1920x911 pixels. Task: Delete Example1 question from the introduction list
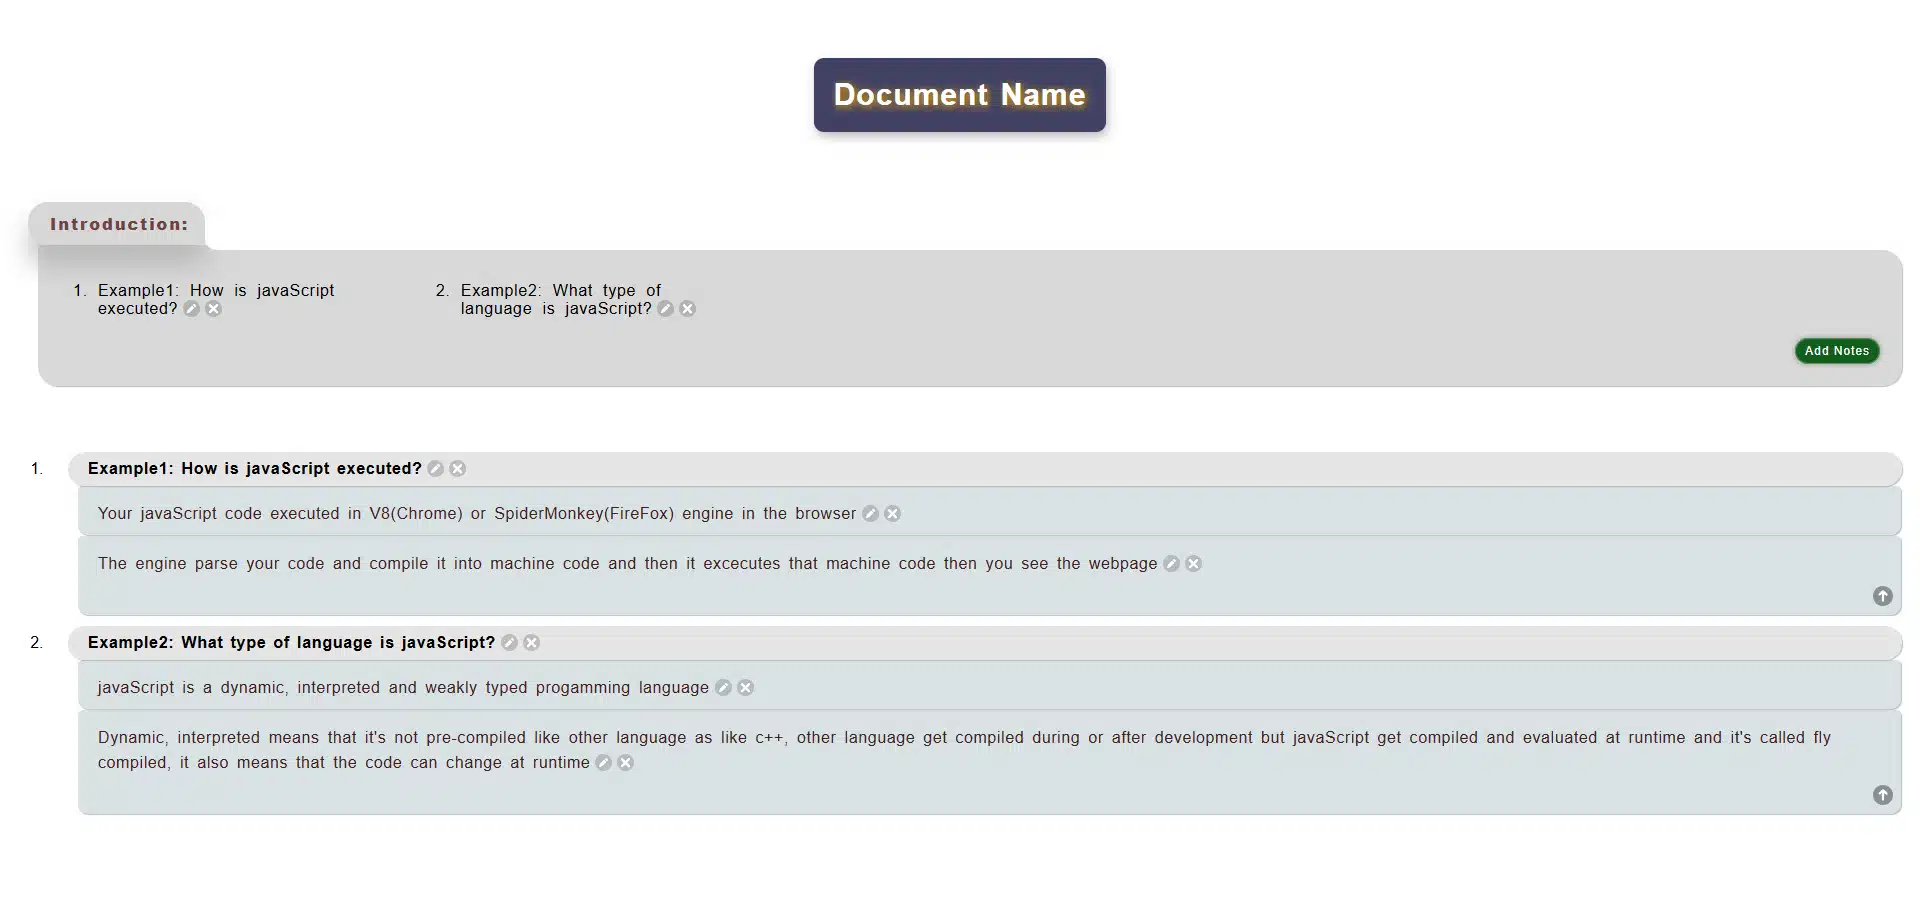[213, 309]
